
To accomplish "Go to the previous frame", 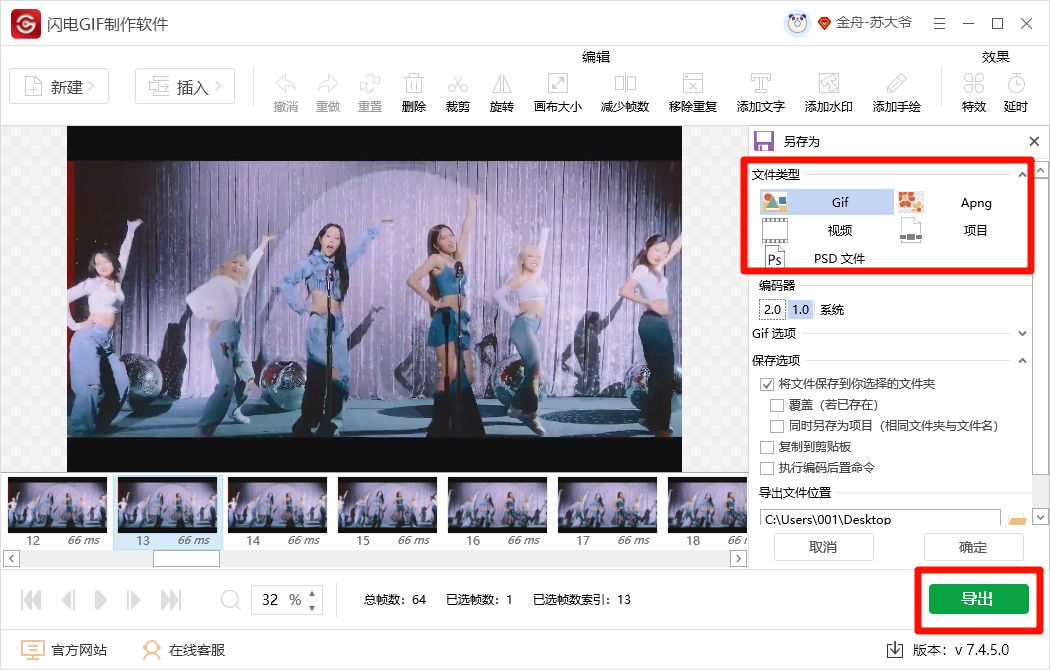I will click(68, 600).
